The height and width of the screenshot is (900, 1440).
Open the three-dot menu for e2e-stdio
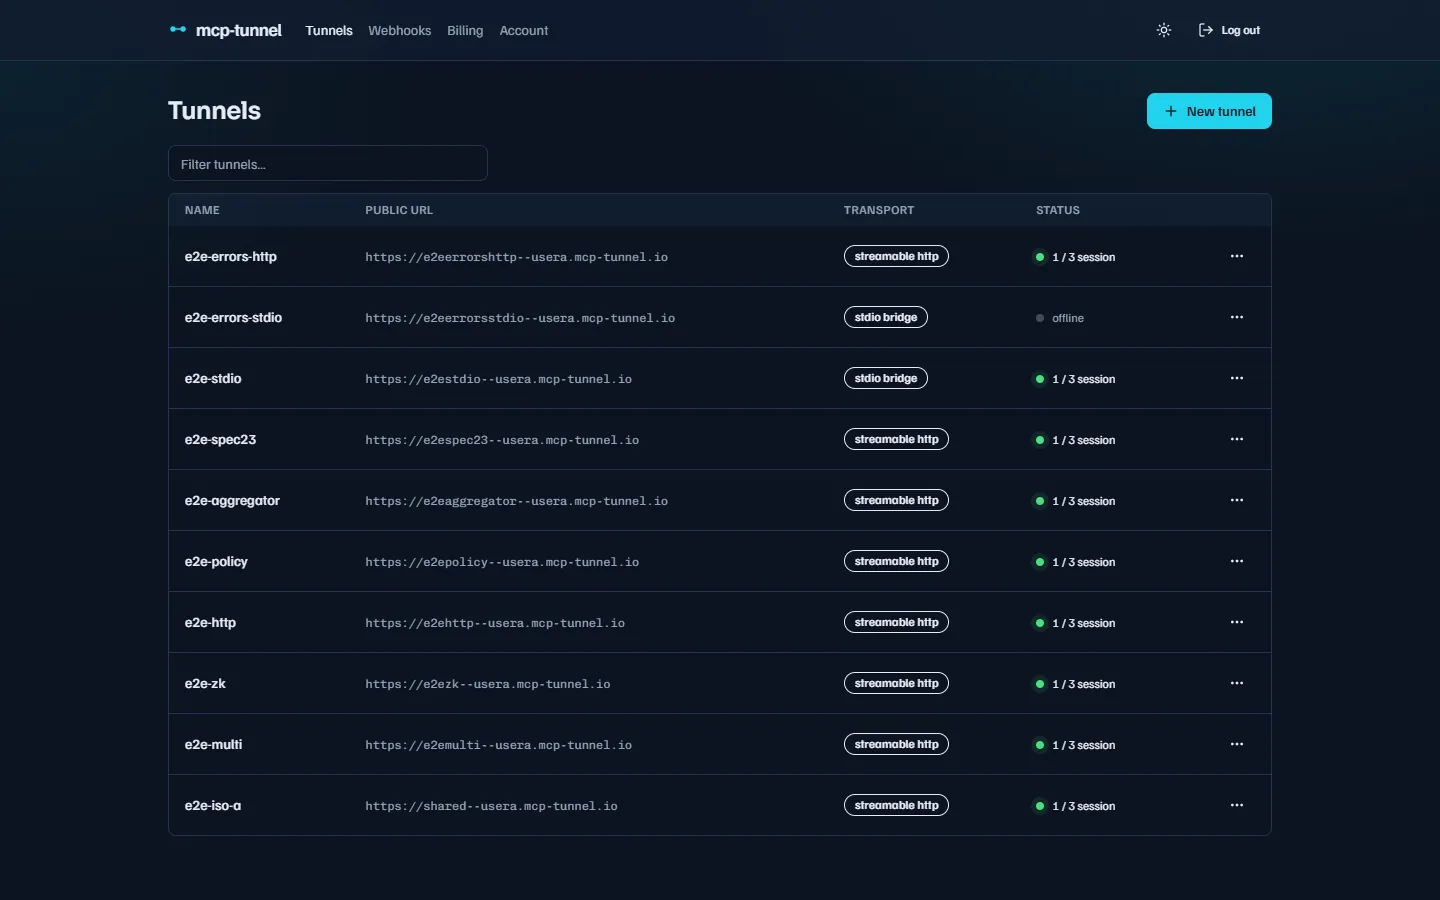(x=1237, y=378)
